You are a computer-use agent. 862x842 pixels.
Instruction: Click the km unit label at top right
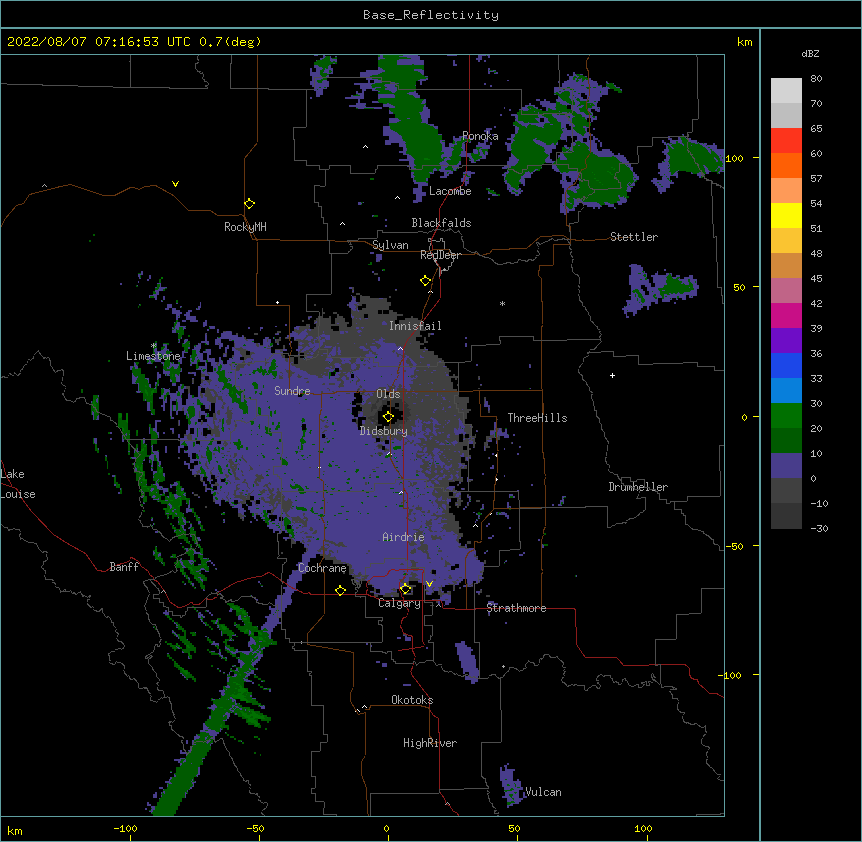(x=745, y=42)
